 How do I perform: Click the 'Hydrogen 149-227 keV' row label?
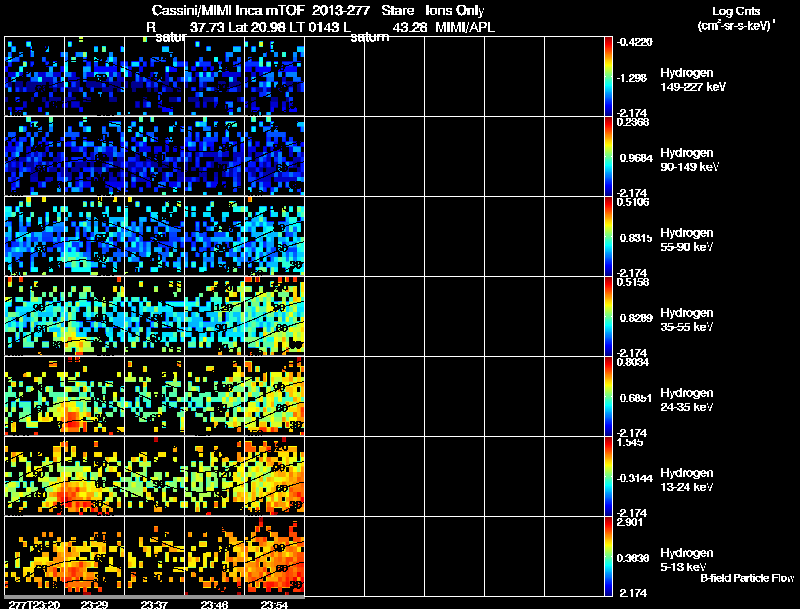pyautogui.click(x=693, y=80)
